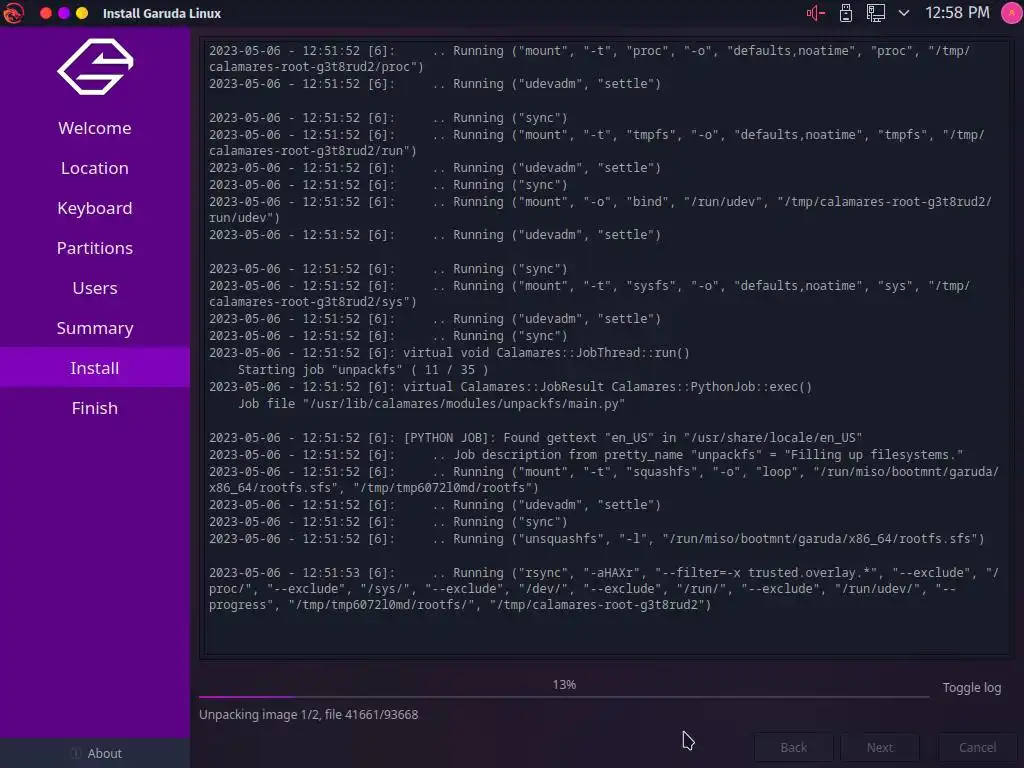
Task: Click the Back button
Action: coord(793,747)
